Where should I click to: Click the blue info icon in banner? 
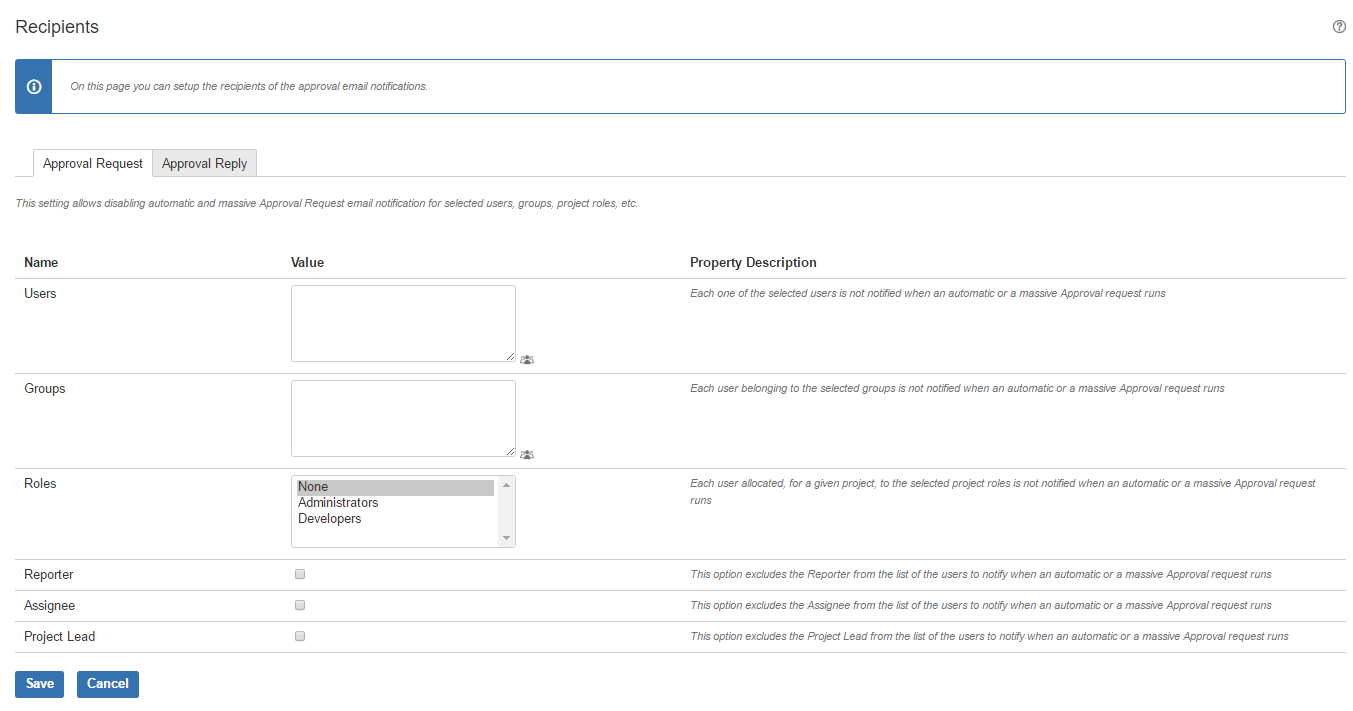[x=34, y=87]
